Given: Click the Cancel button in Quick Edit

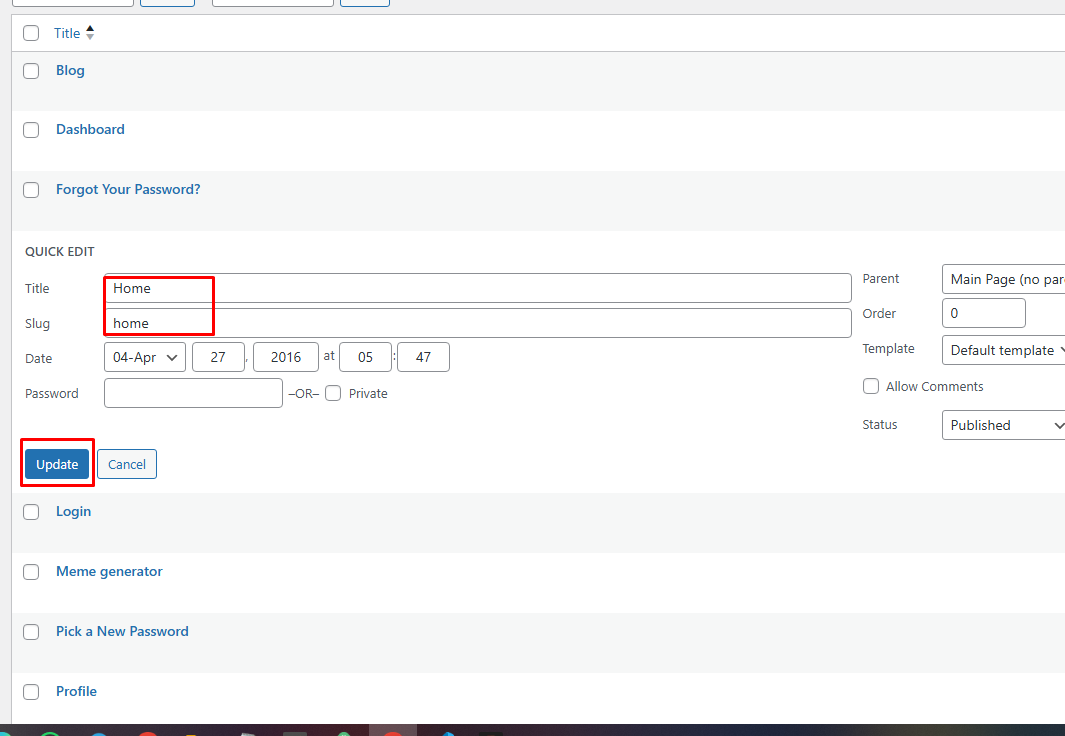Looking at the screenshot, I should (127, 464).
